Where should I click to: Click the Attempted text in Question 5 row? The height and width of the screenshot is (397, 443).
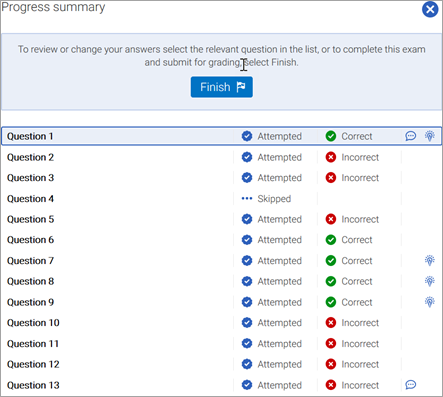(279, 219)
